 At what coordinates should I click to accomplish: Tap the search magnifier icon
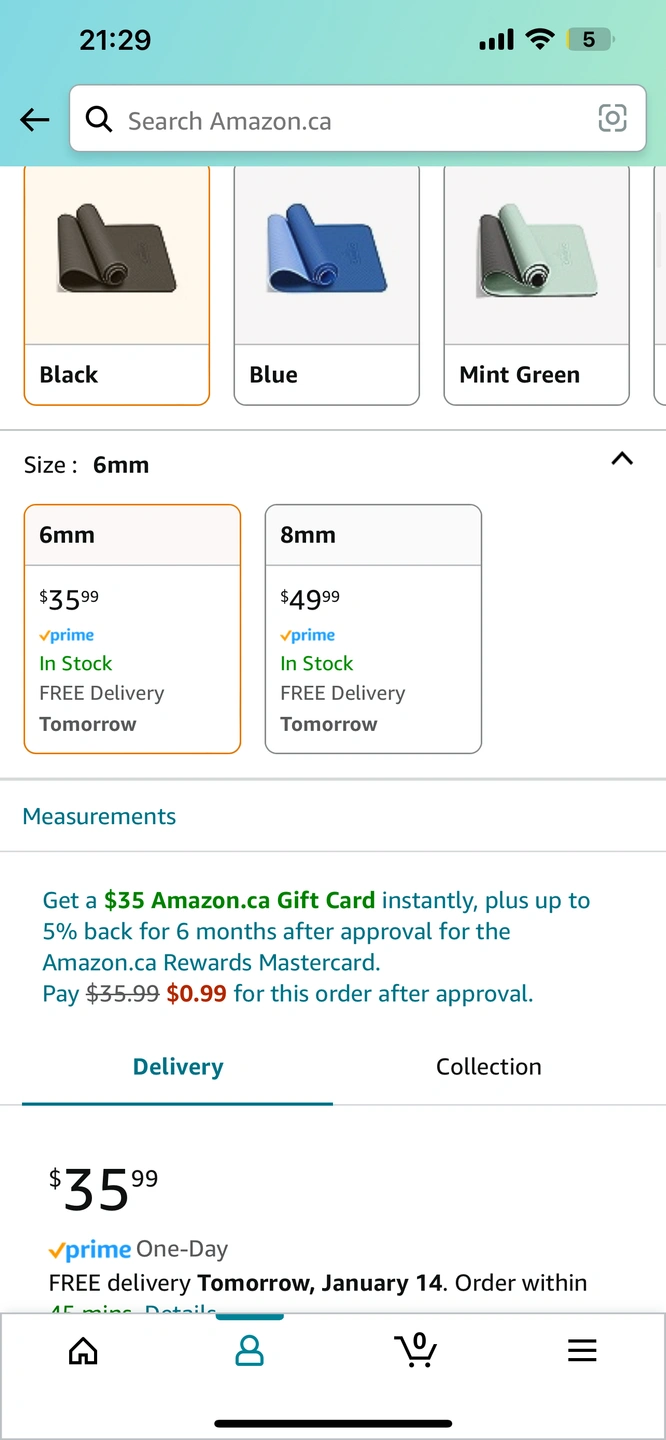(x=99, y=120)
